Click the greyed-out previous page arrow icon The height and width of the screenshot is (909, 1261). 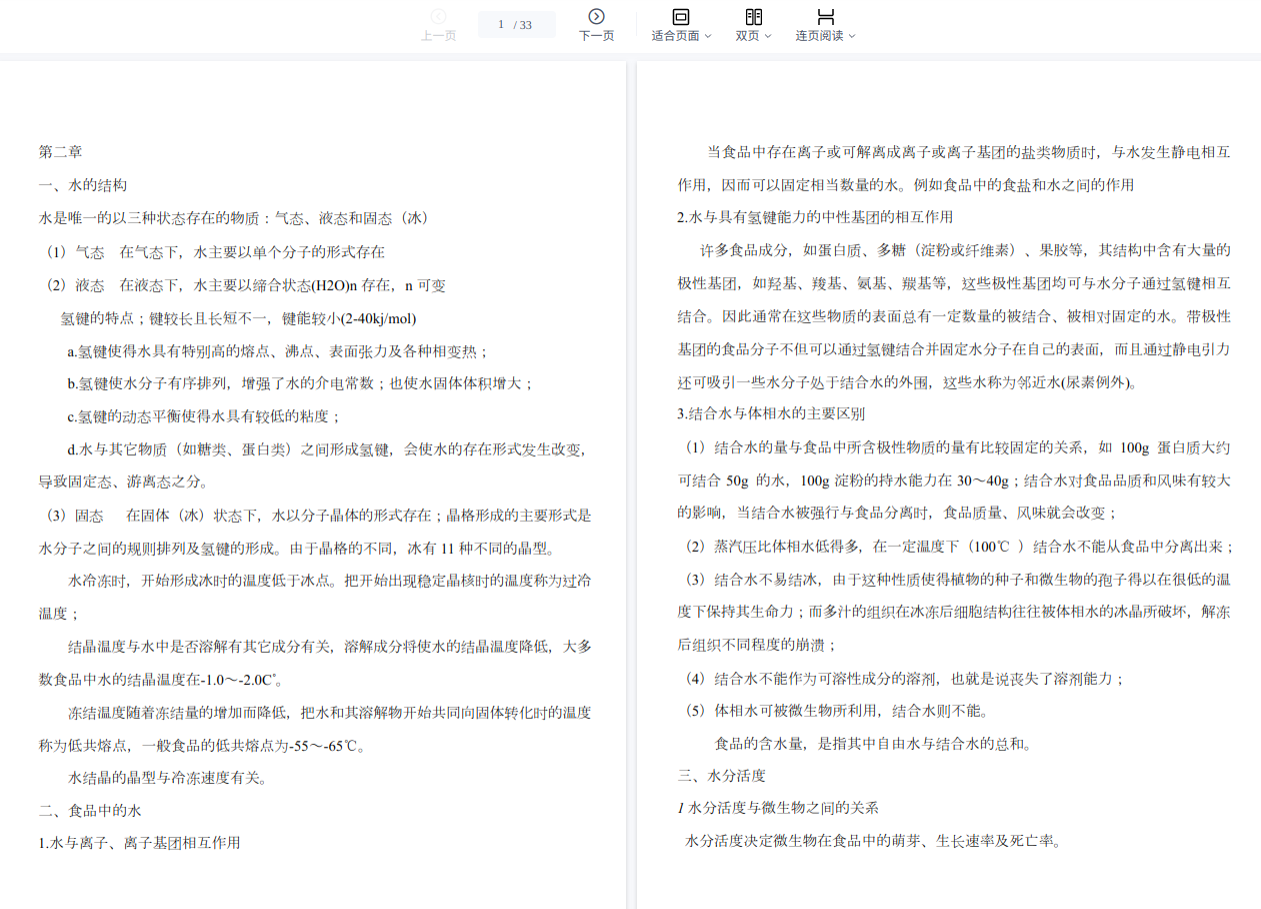(438, 16)
